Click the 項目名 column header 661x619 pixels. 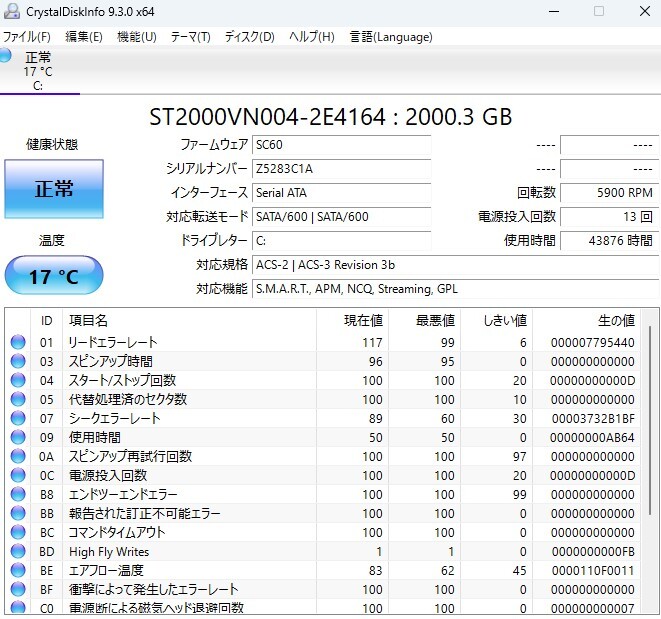[189, 321]
